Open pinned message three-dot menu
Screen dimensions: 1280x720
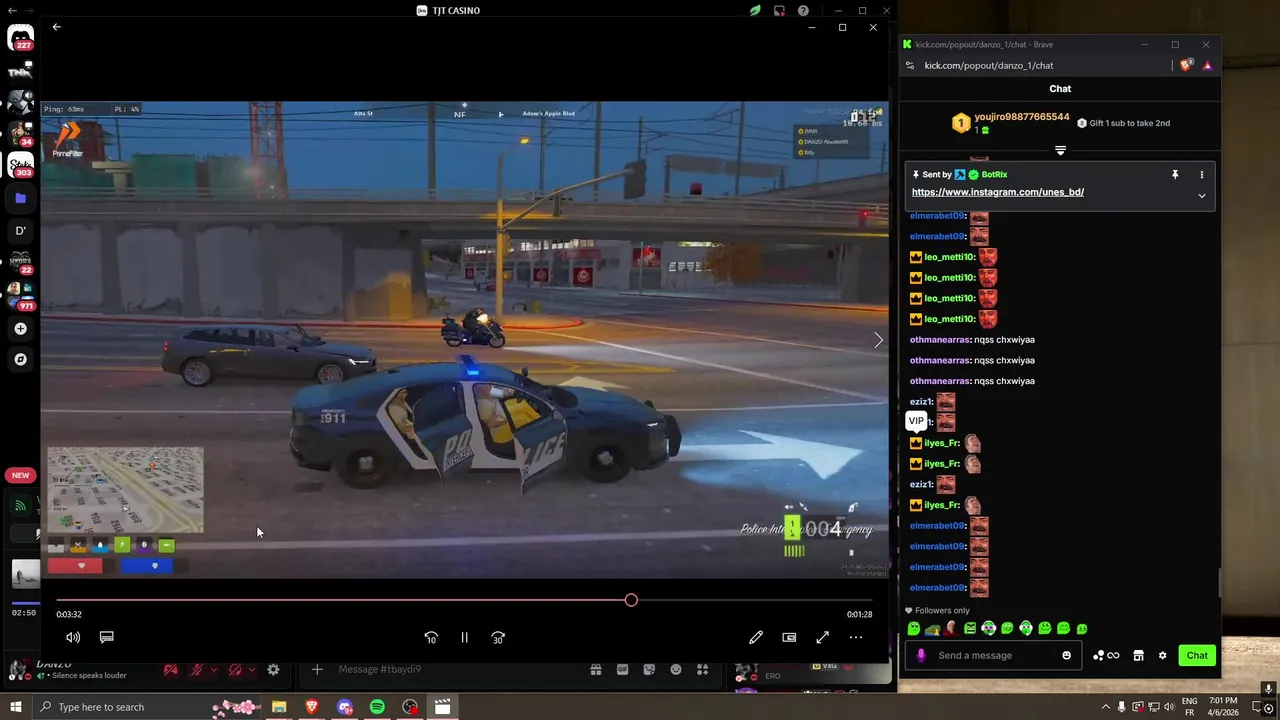[1202, 175]
